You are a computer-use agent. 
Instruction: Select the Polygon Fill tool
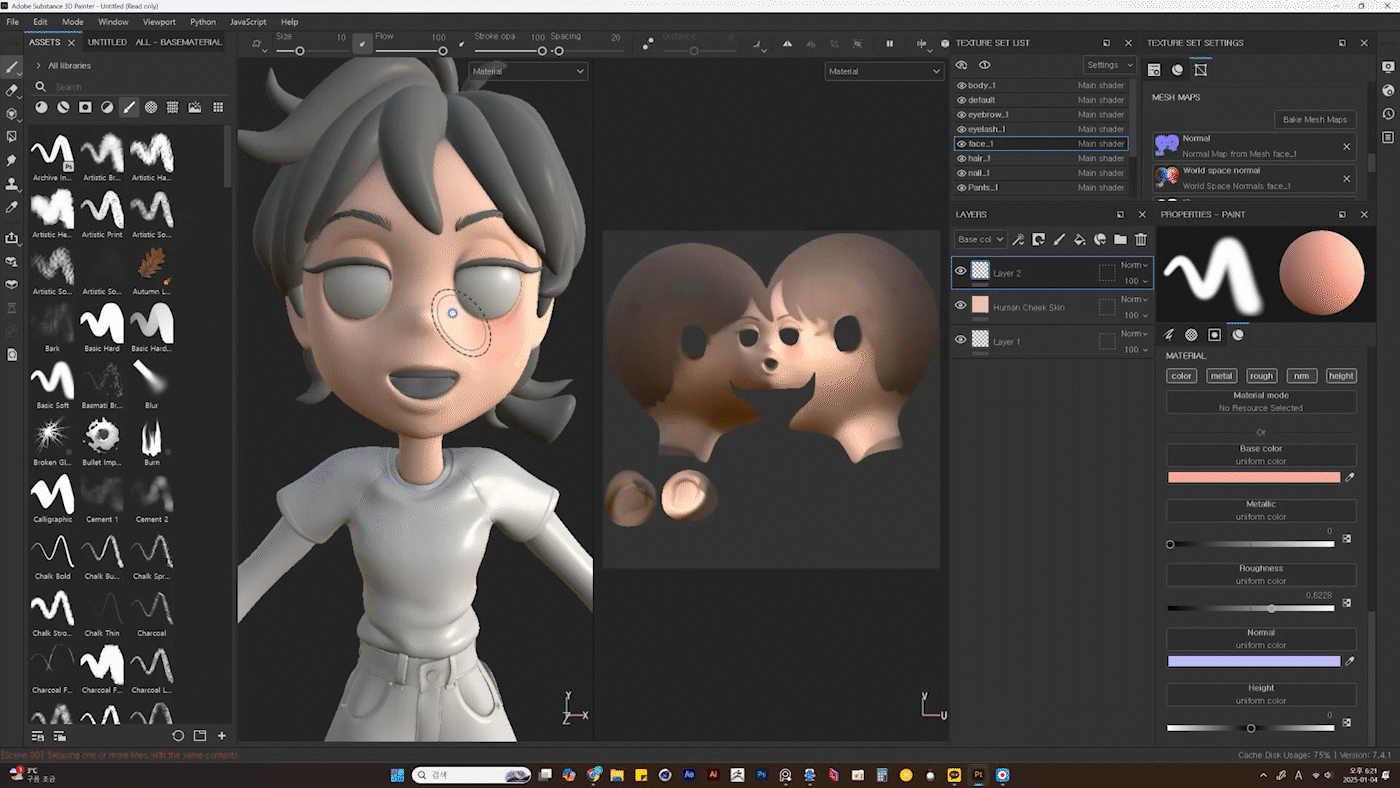click(12, 136)
